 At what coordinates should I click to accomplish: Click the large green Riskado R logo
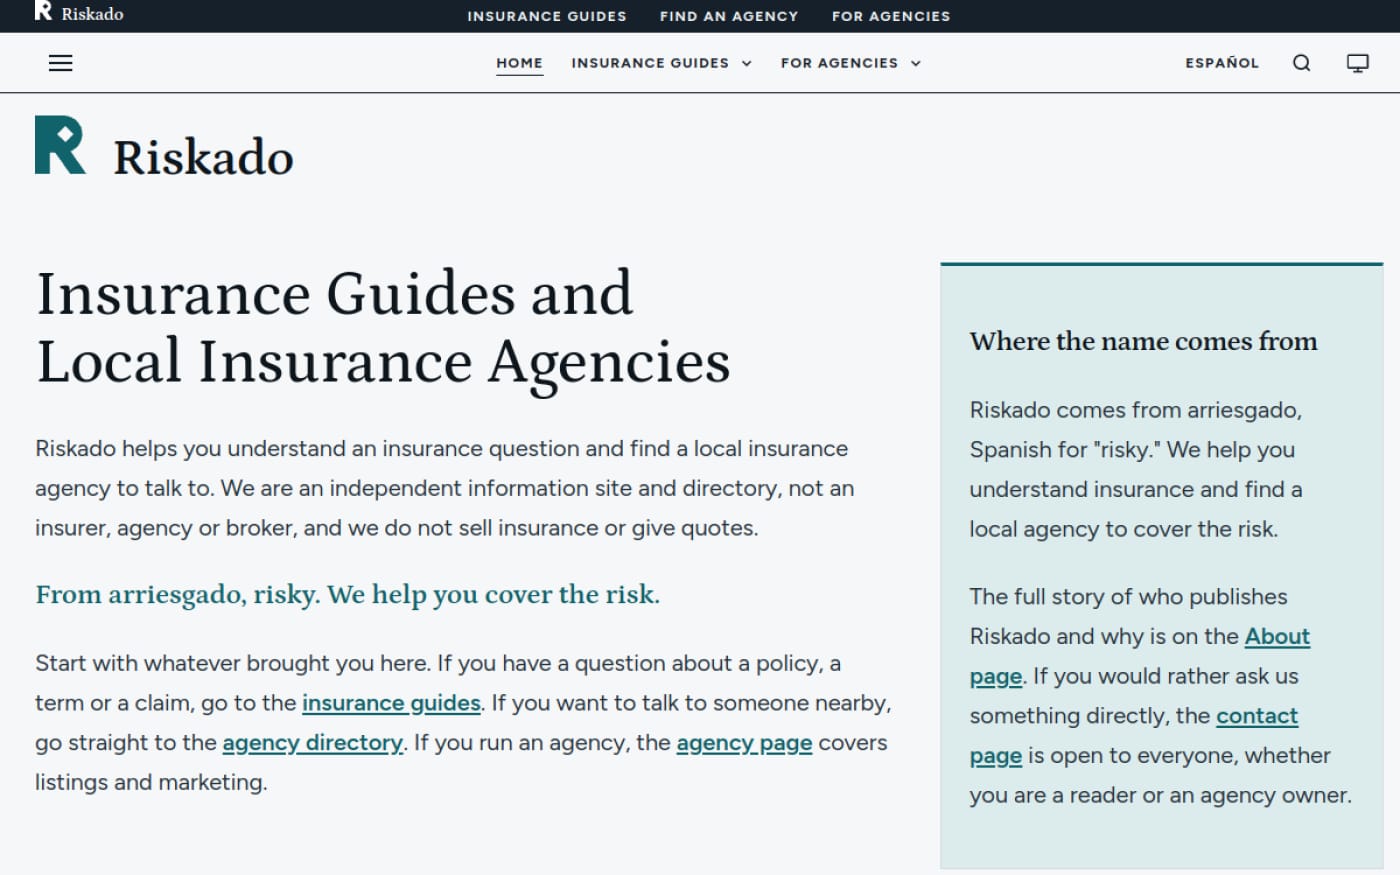click(x=60, y=145)
